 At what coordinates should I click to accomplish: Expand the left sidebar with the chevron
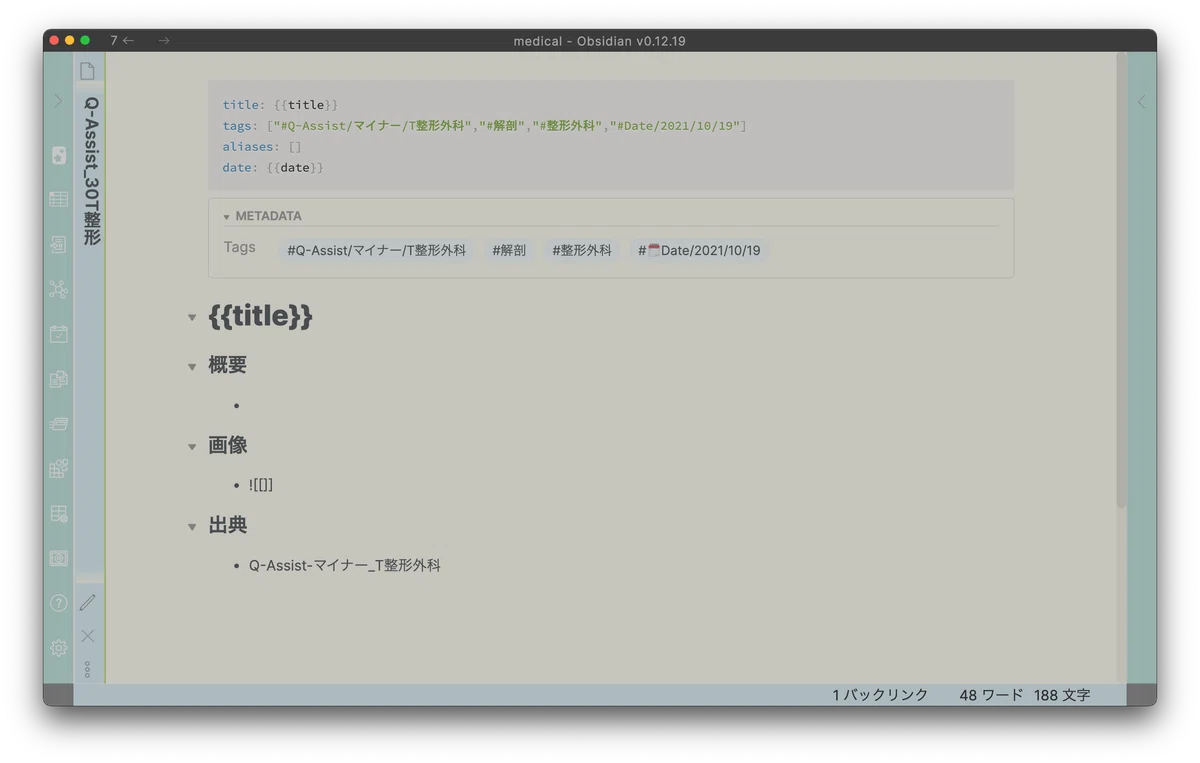pos(58,101)
